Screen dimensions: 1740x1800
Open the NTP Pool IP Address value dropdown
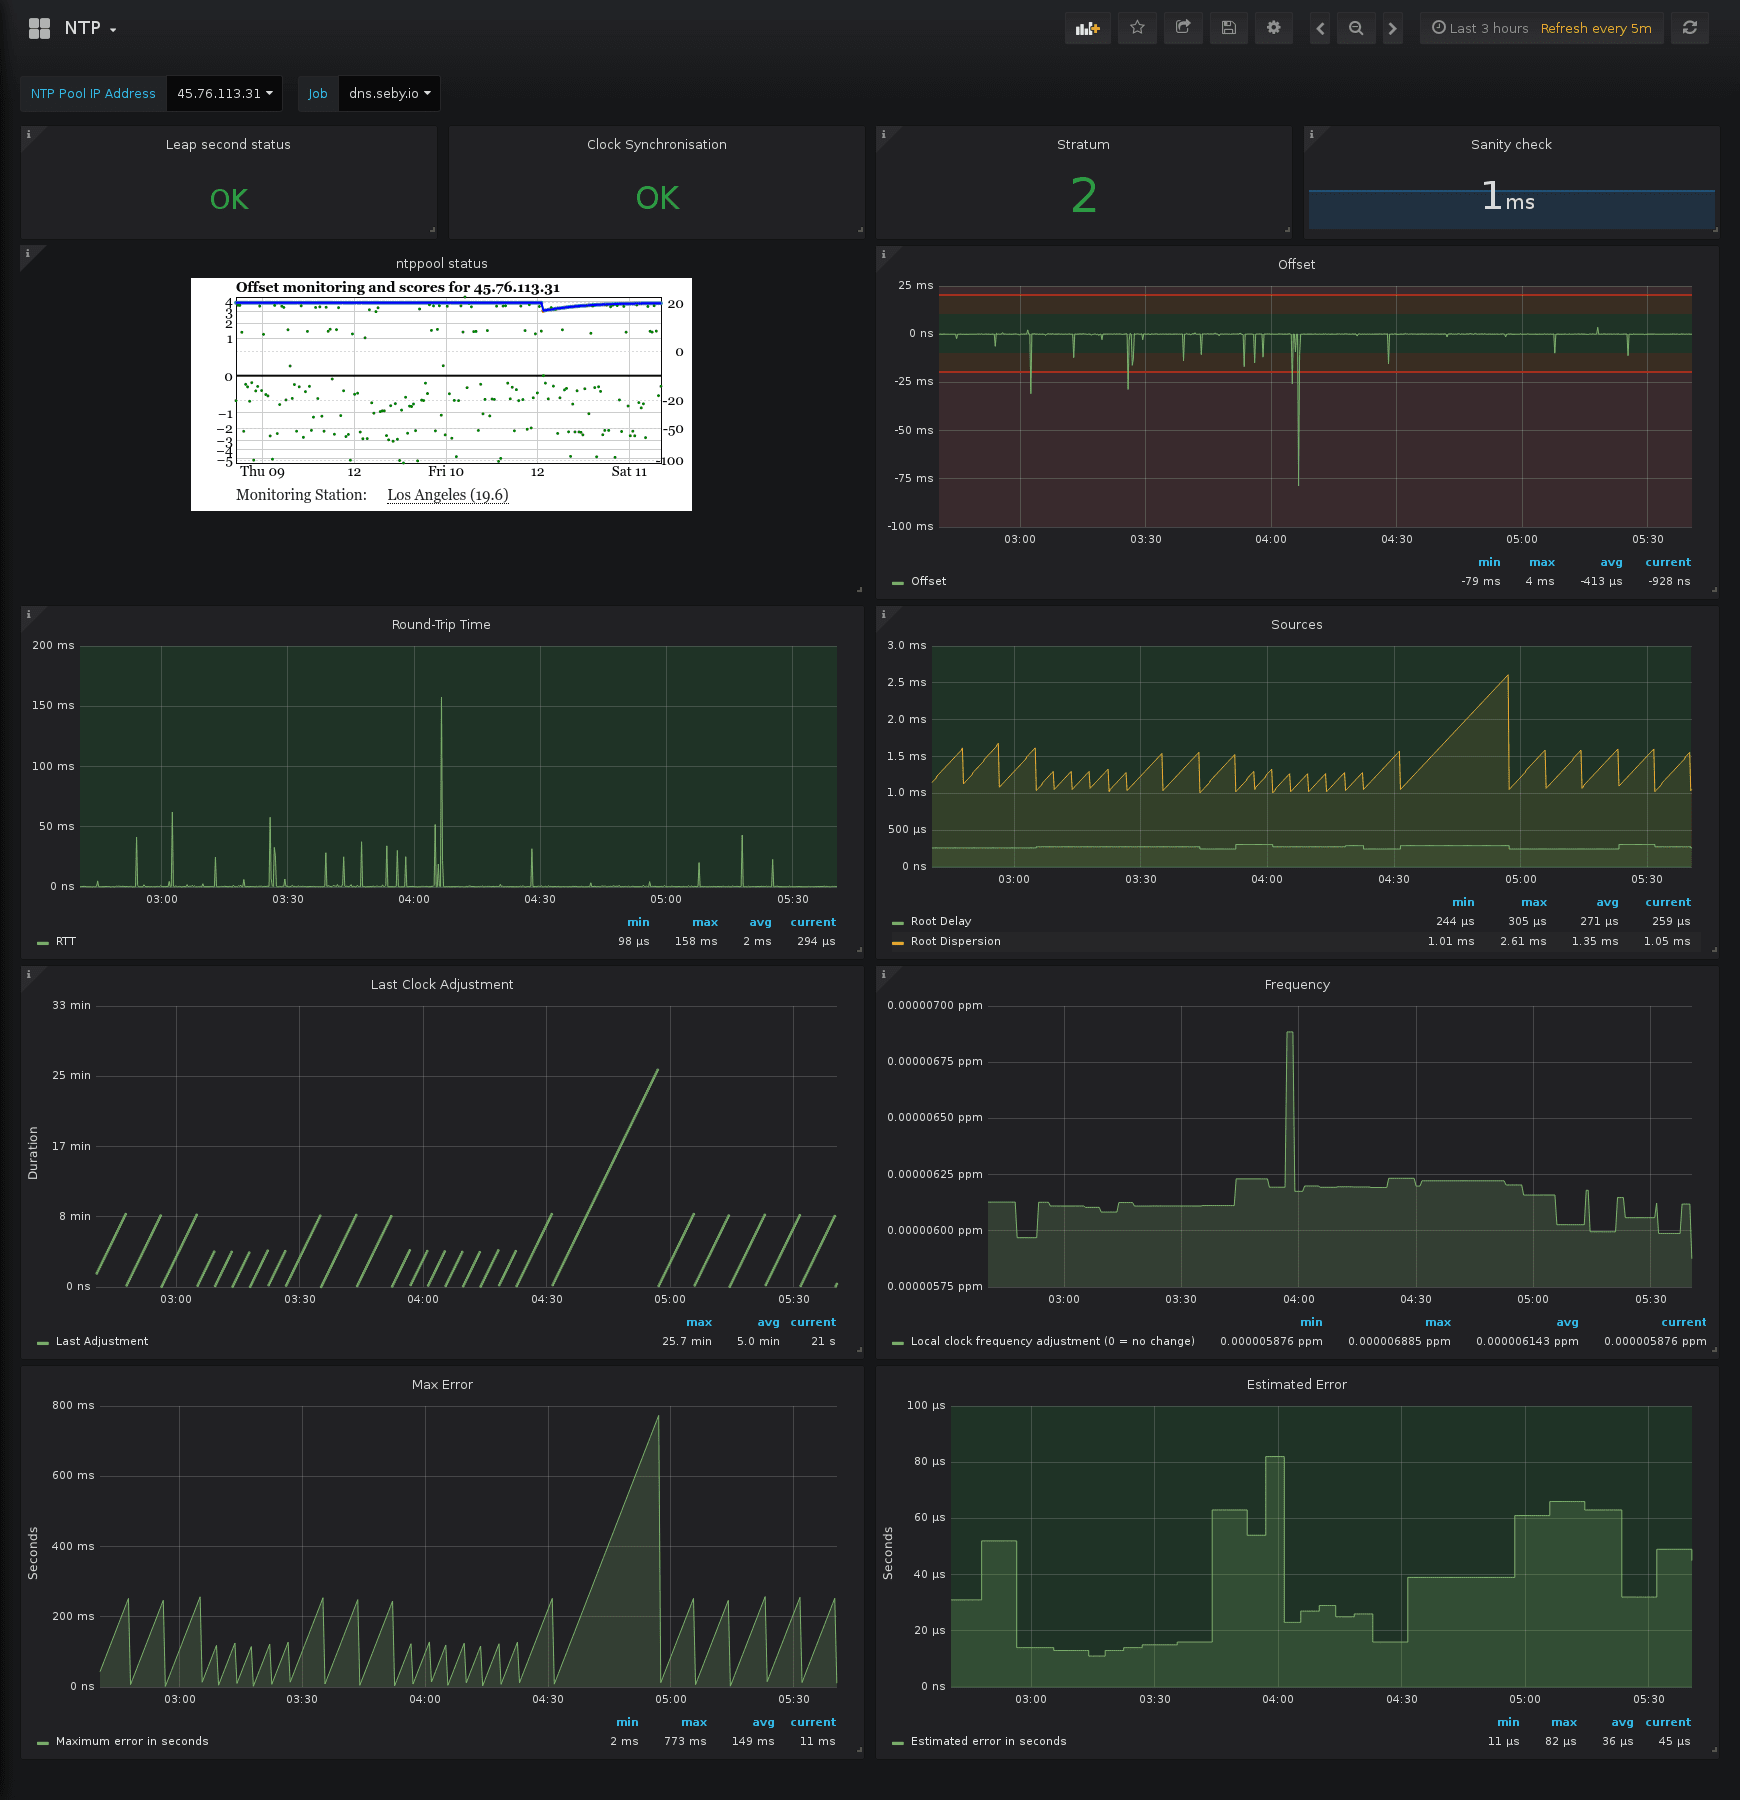click(x=225, y=94)
